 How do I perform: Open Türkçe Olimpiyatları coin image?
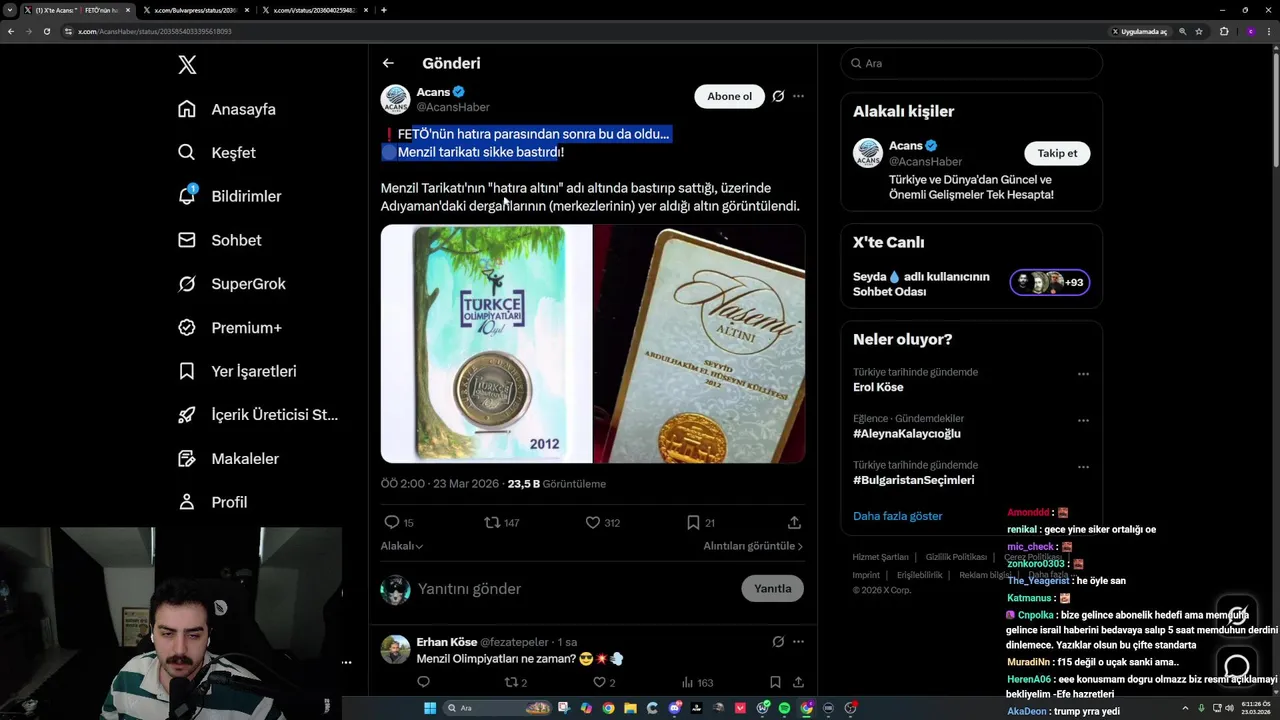point(486,344)
